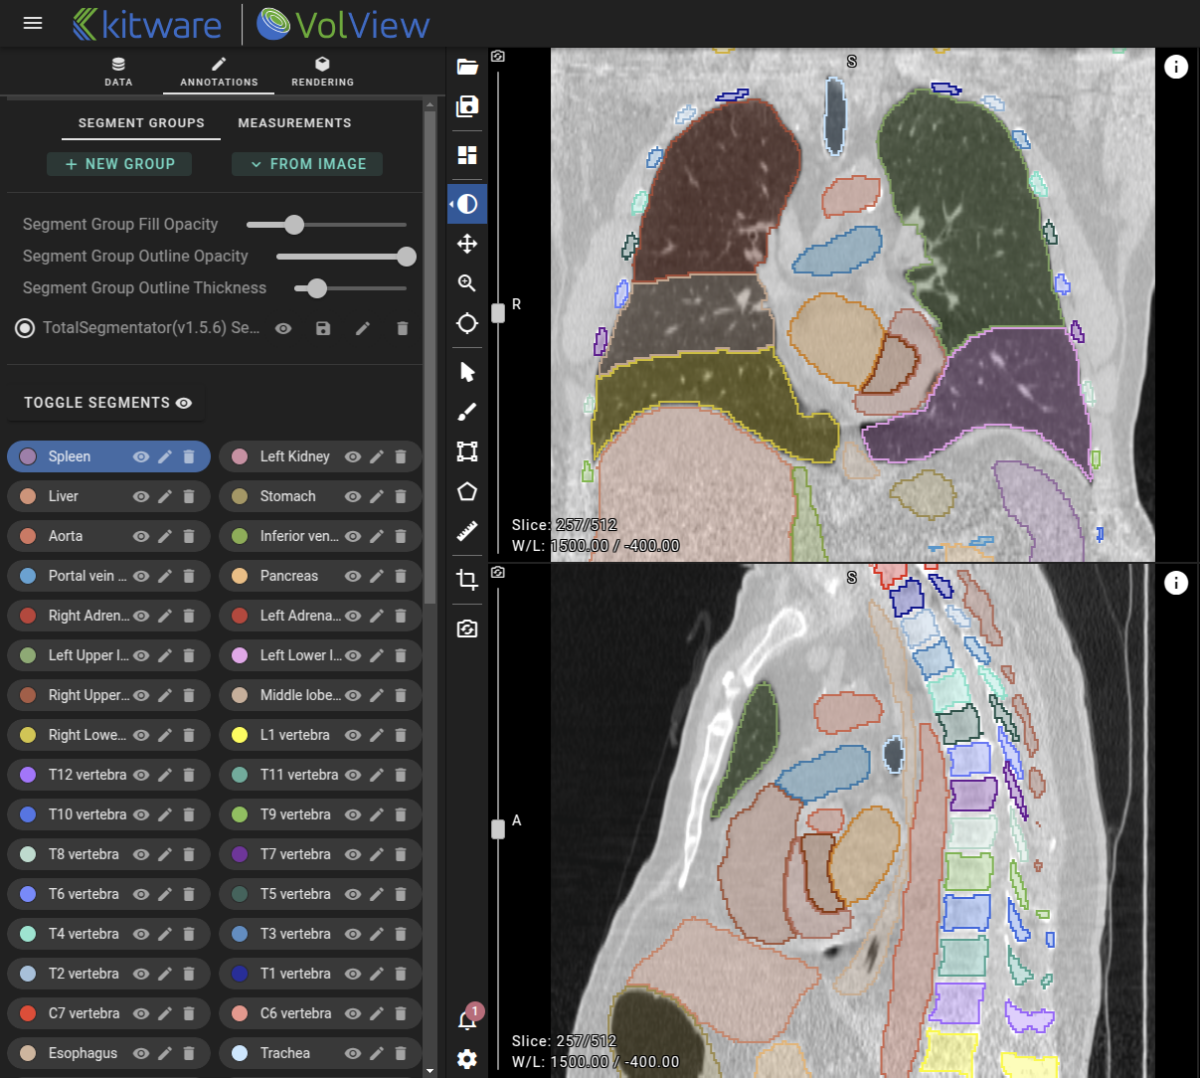Screen dimensions: 1200x1078
Task: Capture a view screenshot with the camera icon
Action: (466, 628)
